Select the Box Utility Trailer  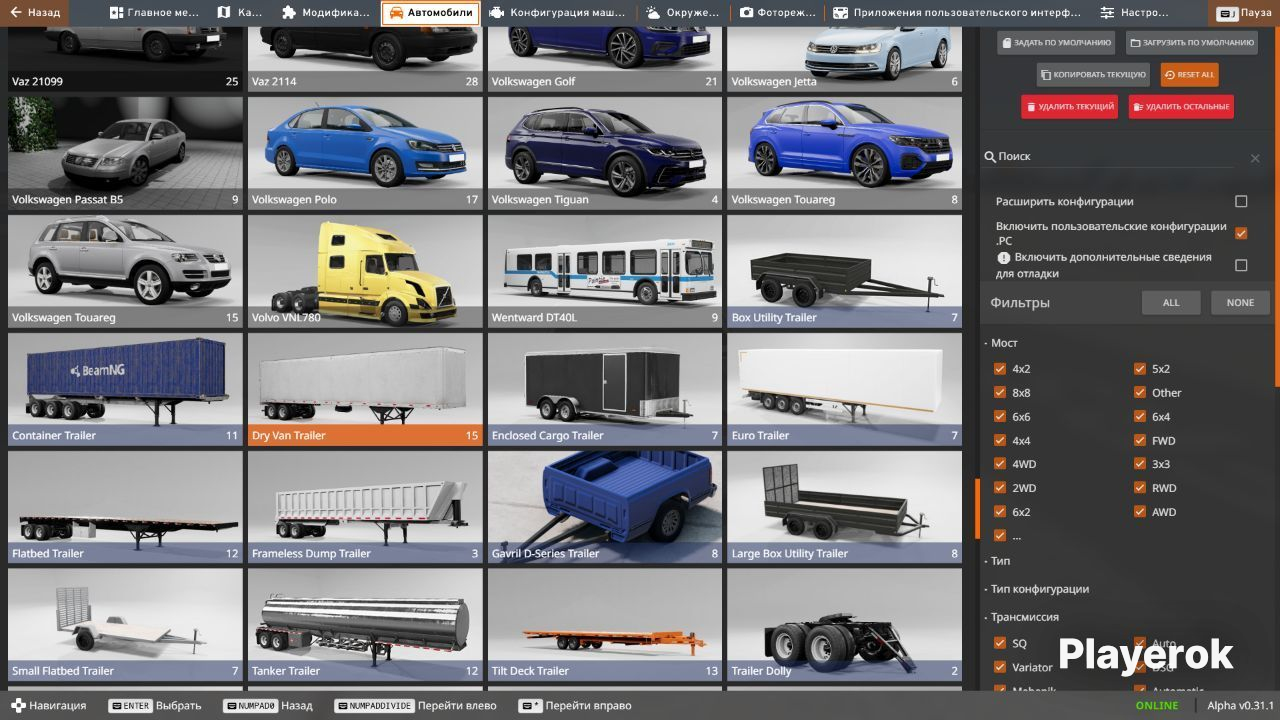click(844, 271)
